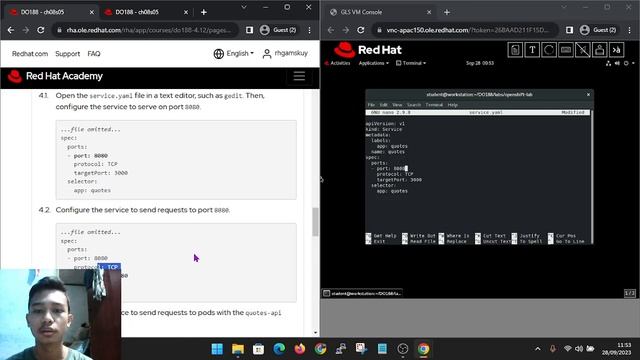Click the power icon in VM top bar

(x=626, y=63)
